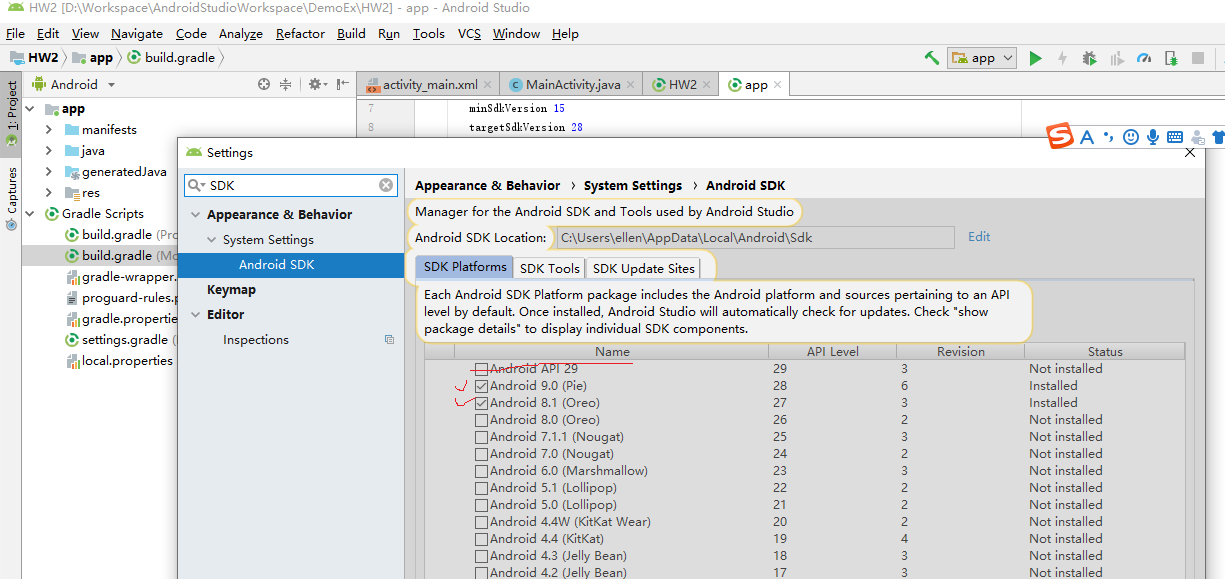1225x579 pixels.
Task: Check the Android 6.0 (Marshmallow) checkbox
Action: (482, 471)
